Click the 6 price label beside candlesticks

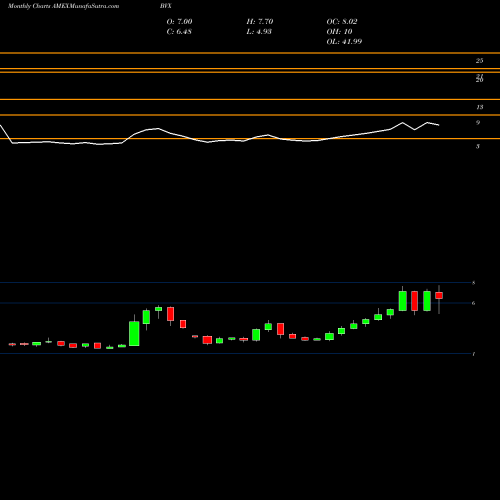pyautogui.click(x=473, y=303)
